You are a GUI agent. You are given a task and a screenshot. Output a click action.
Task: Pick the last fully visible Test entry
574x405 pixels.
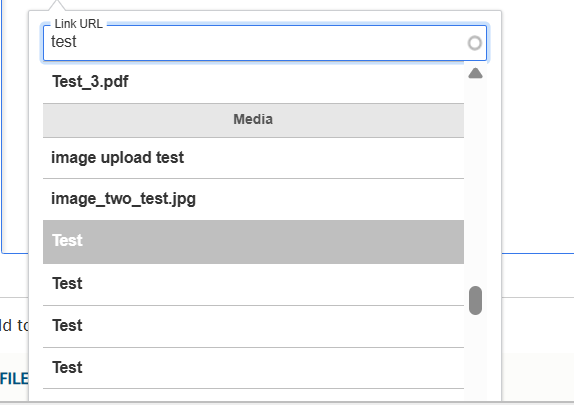[x=253, y=368]
